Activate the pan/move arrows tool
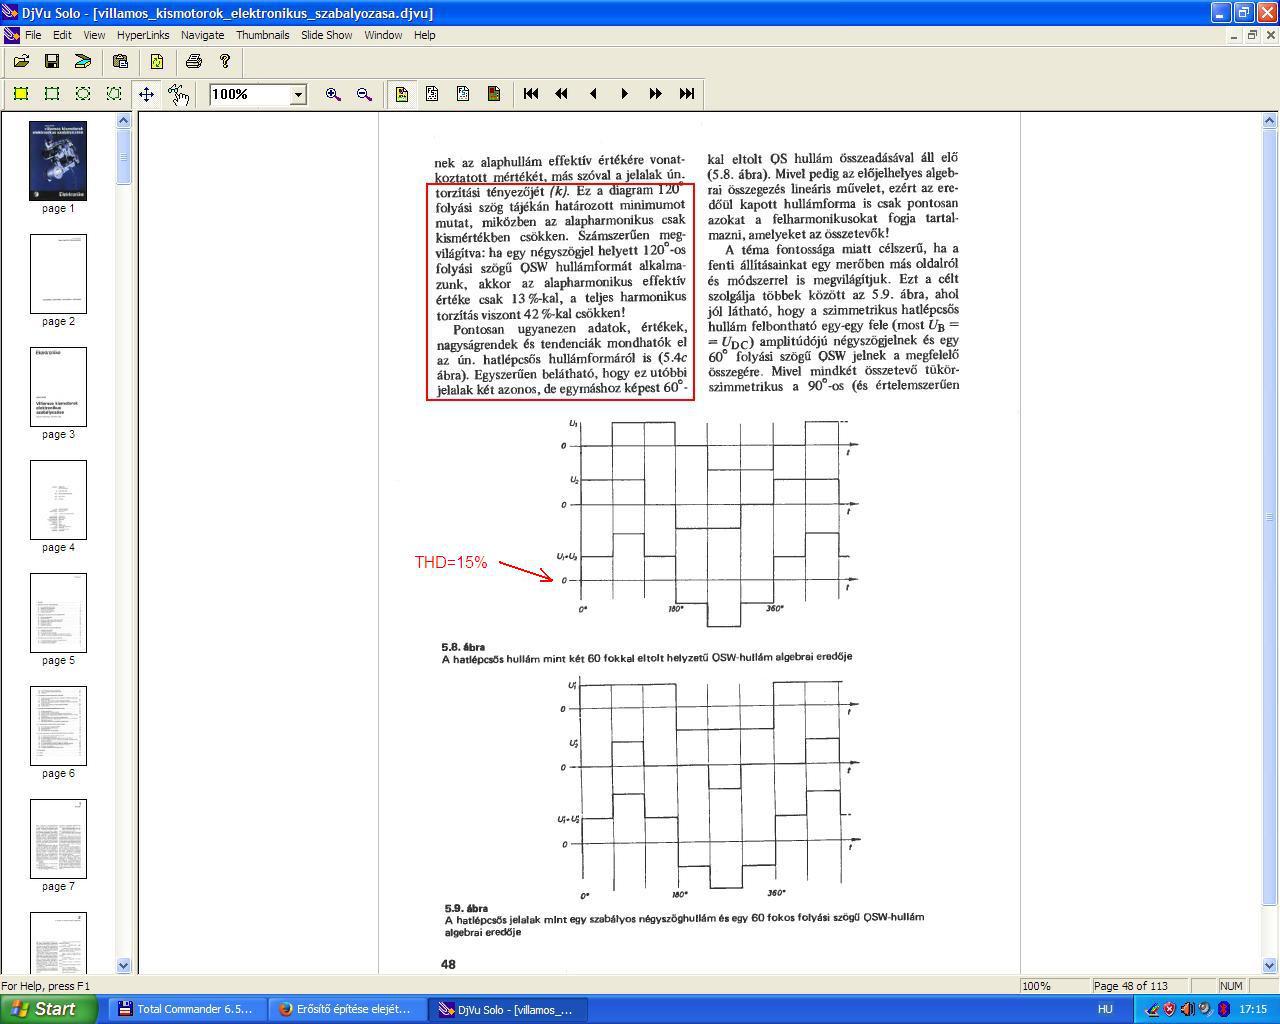The height and width of the screenshot is (1024, 1280). coord(146,94)
